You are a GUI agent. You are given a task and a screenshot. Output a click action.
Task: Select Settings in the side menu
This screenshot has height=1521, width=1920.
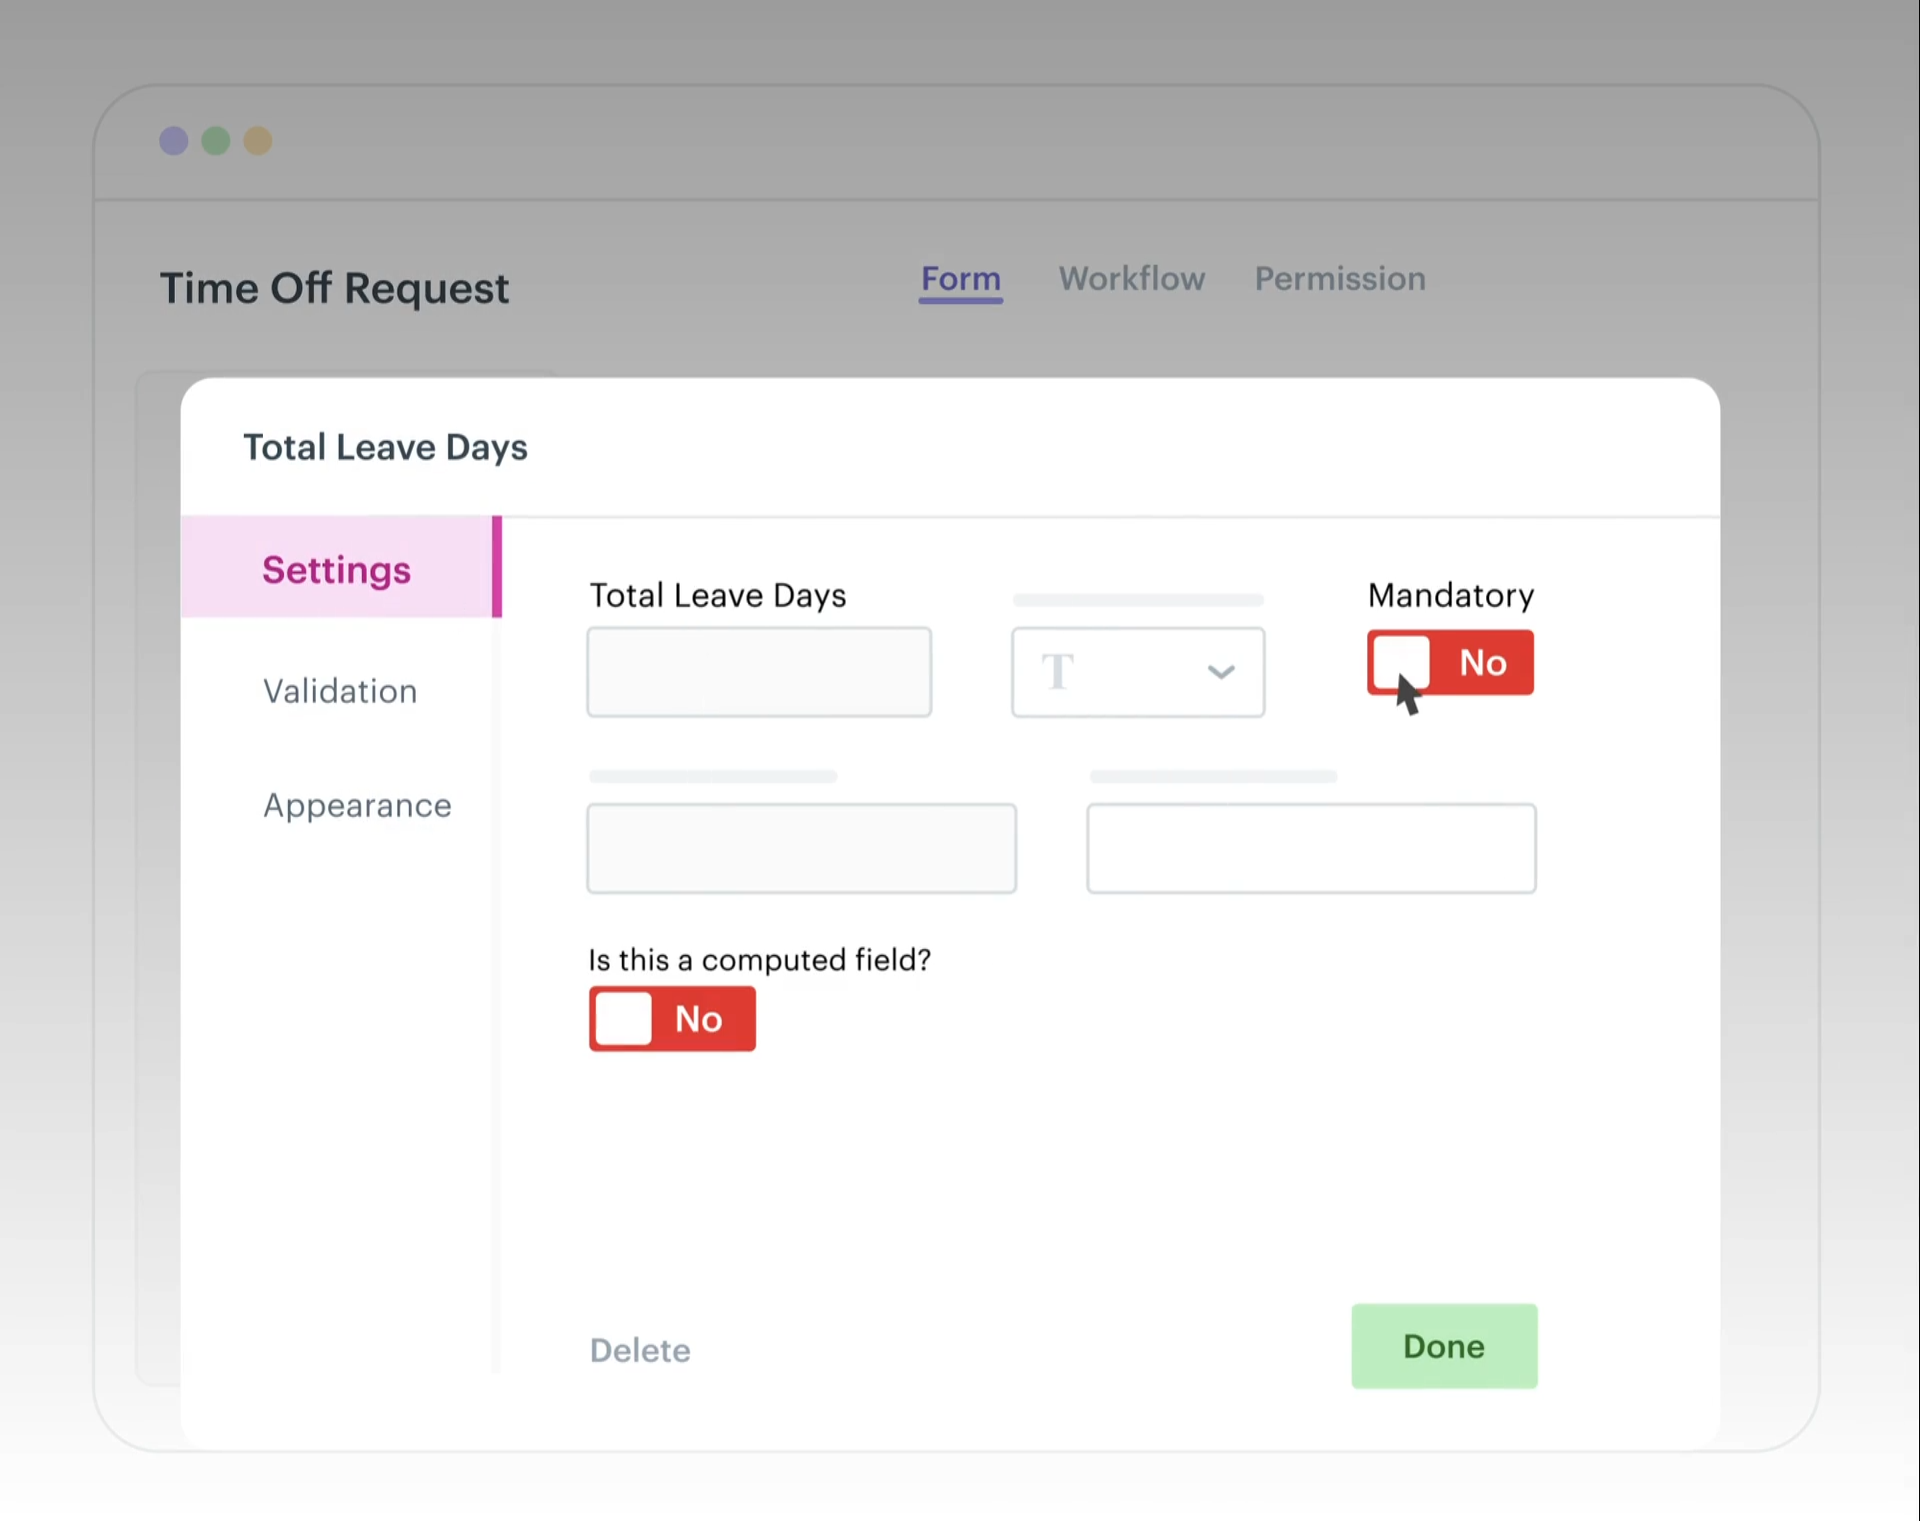[337, 569]
